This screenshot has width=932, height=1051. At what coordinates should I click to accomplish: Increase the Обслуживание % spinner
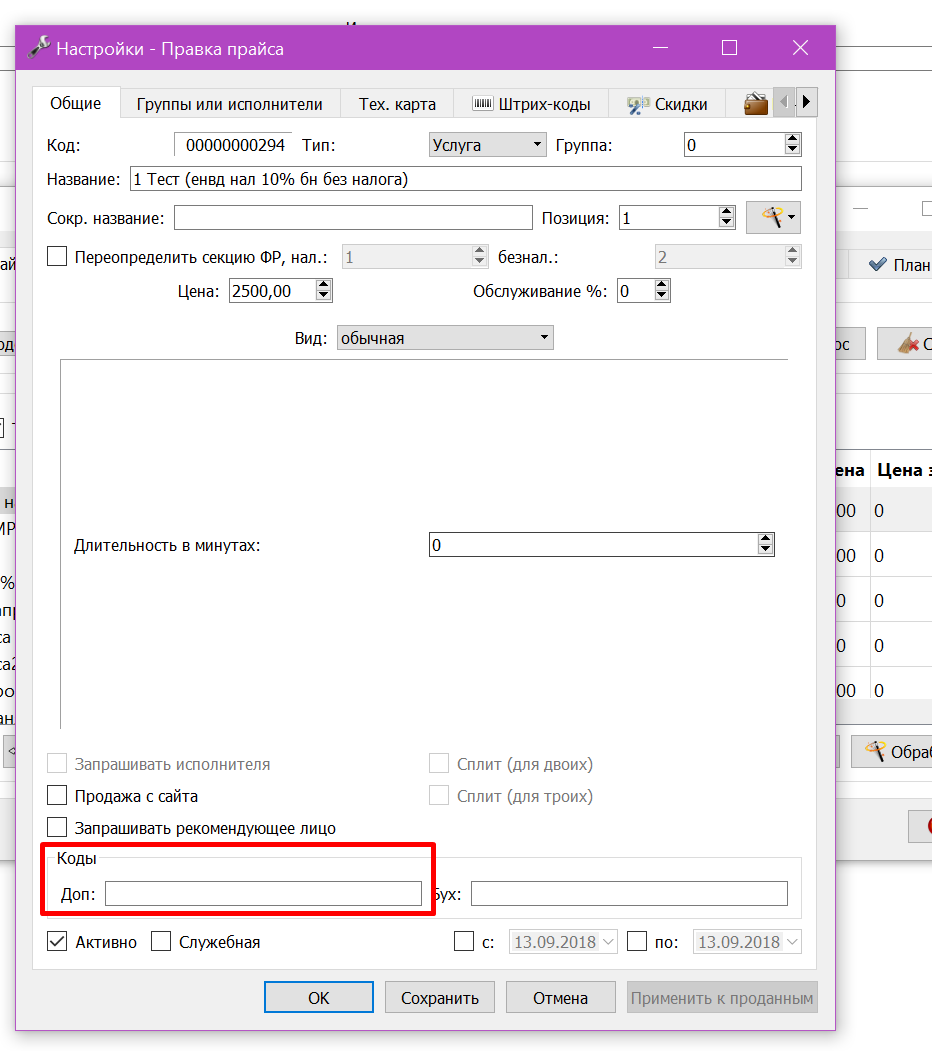point(662,285)
